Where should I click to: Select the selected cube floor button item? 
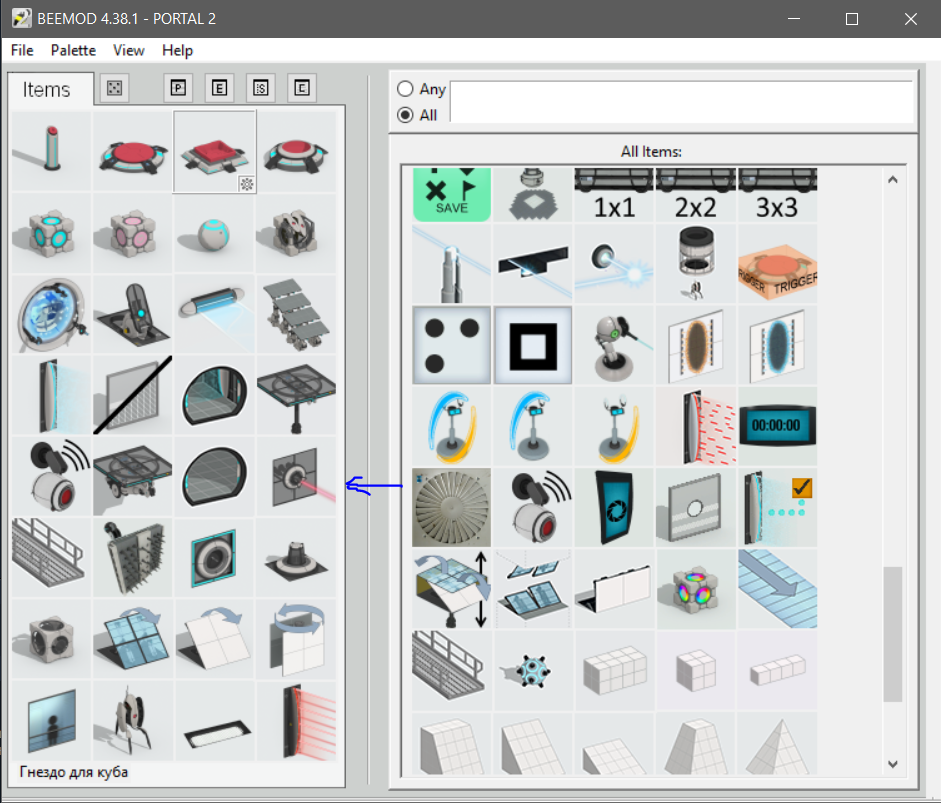click(215, 151)
